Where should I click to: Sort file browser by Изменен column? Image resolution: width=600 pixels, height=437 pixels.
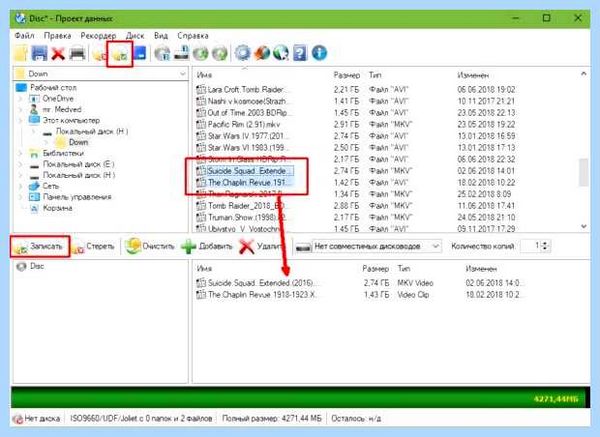[473, 75]
